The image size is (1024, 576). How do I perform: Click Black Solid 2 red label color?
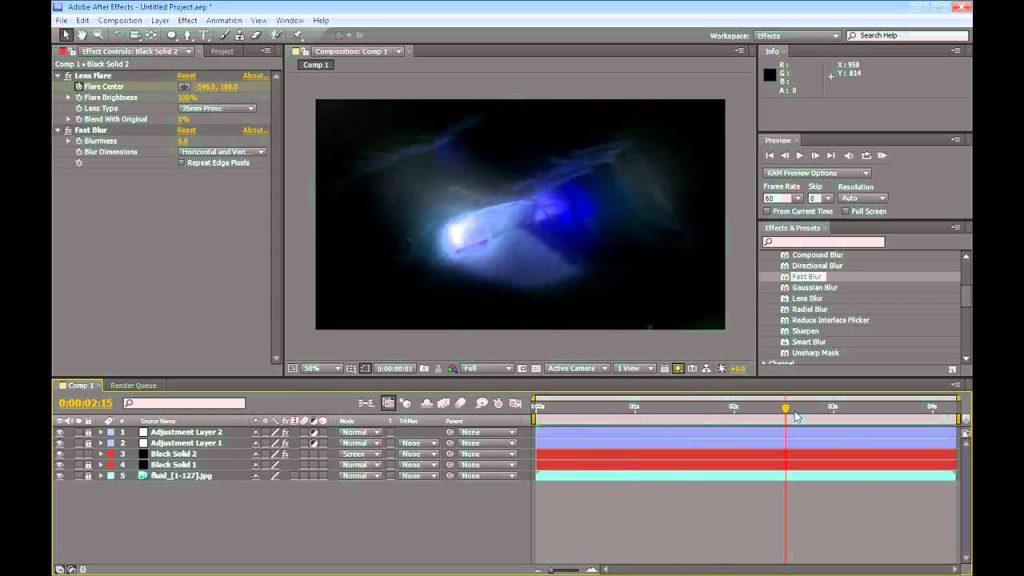point(111,454)
